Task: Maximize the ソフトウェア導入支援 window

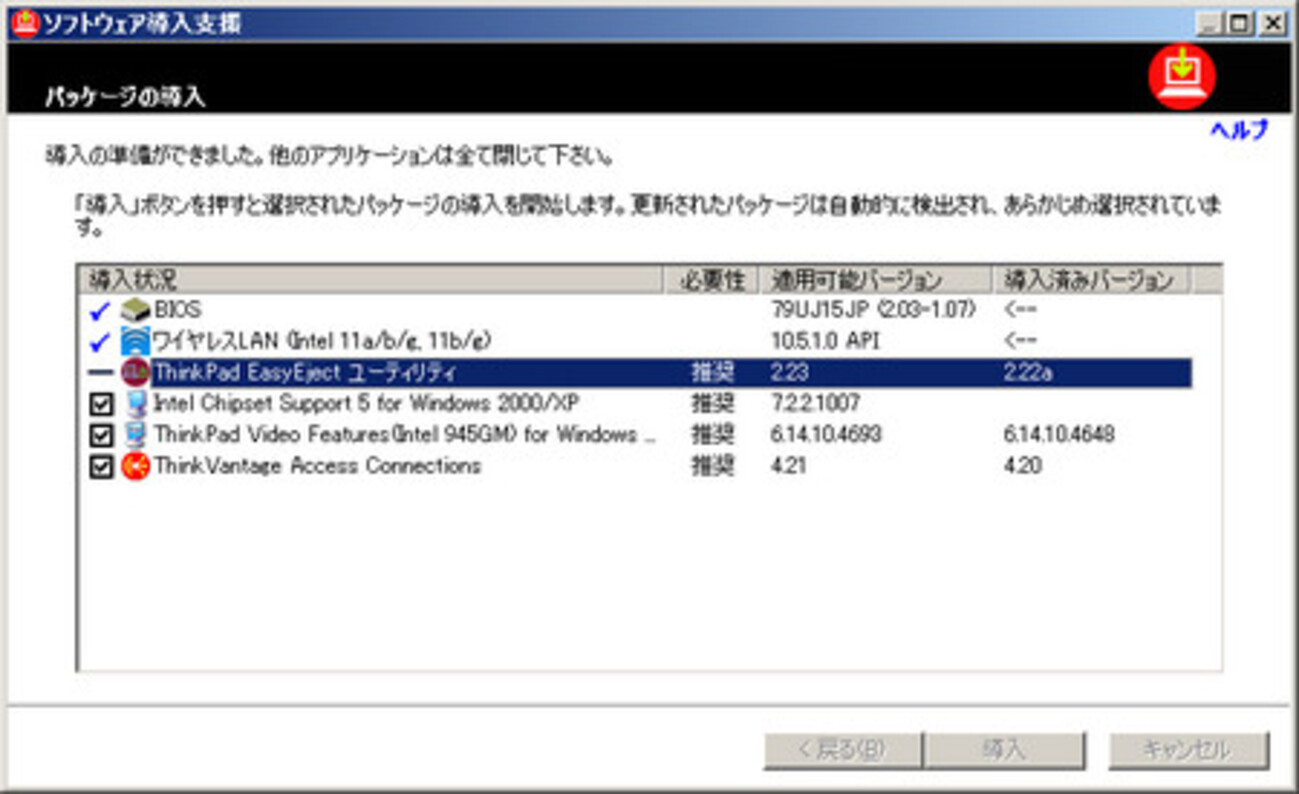Action: coord(1238,24)
